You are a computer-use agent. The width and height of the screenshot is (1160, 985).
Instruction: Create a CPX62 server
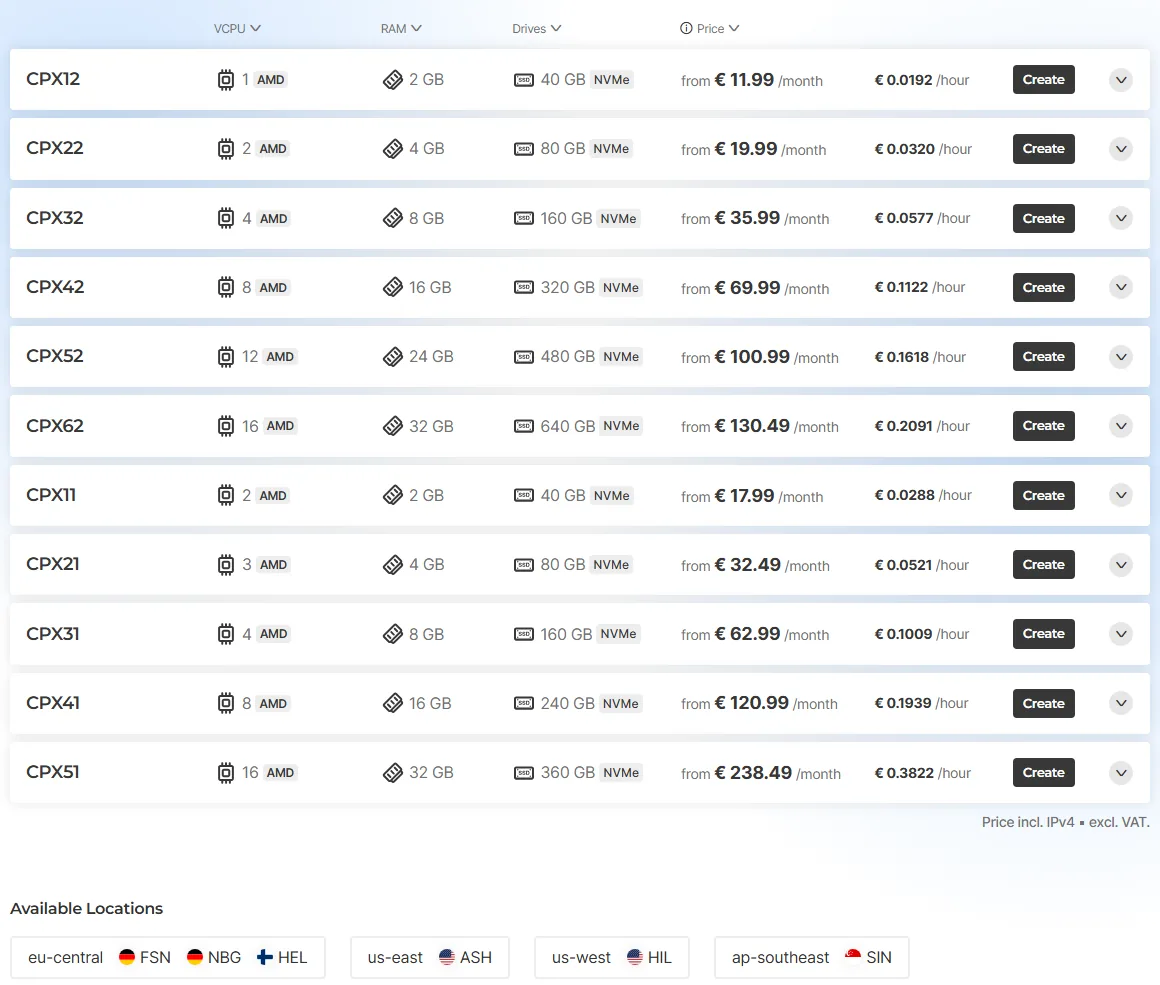[1043, 426]
